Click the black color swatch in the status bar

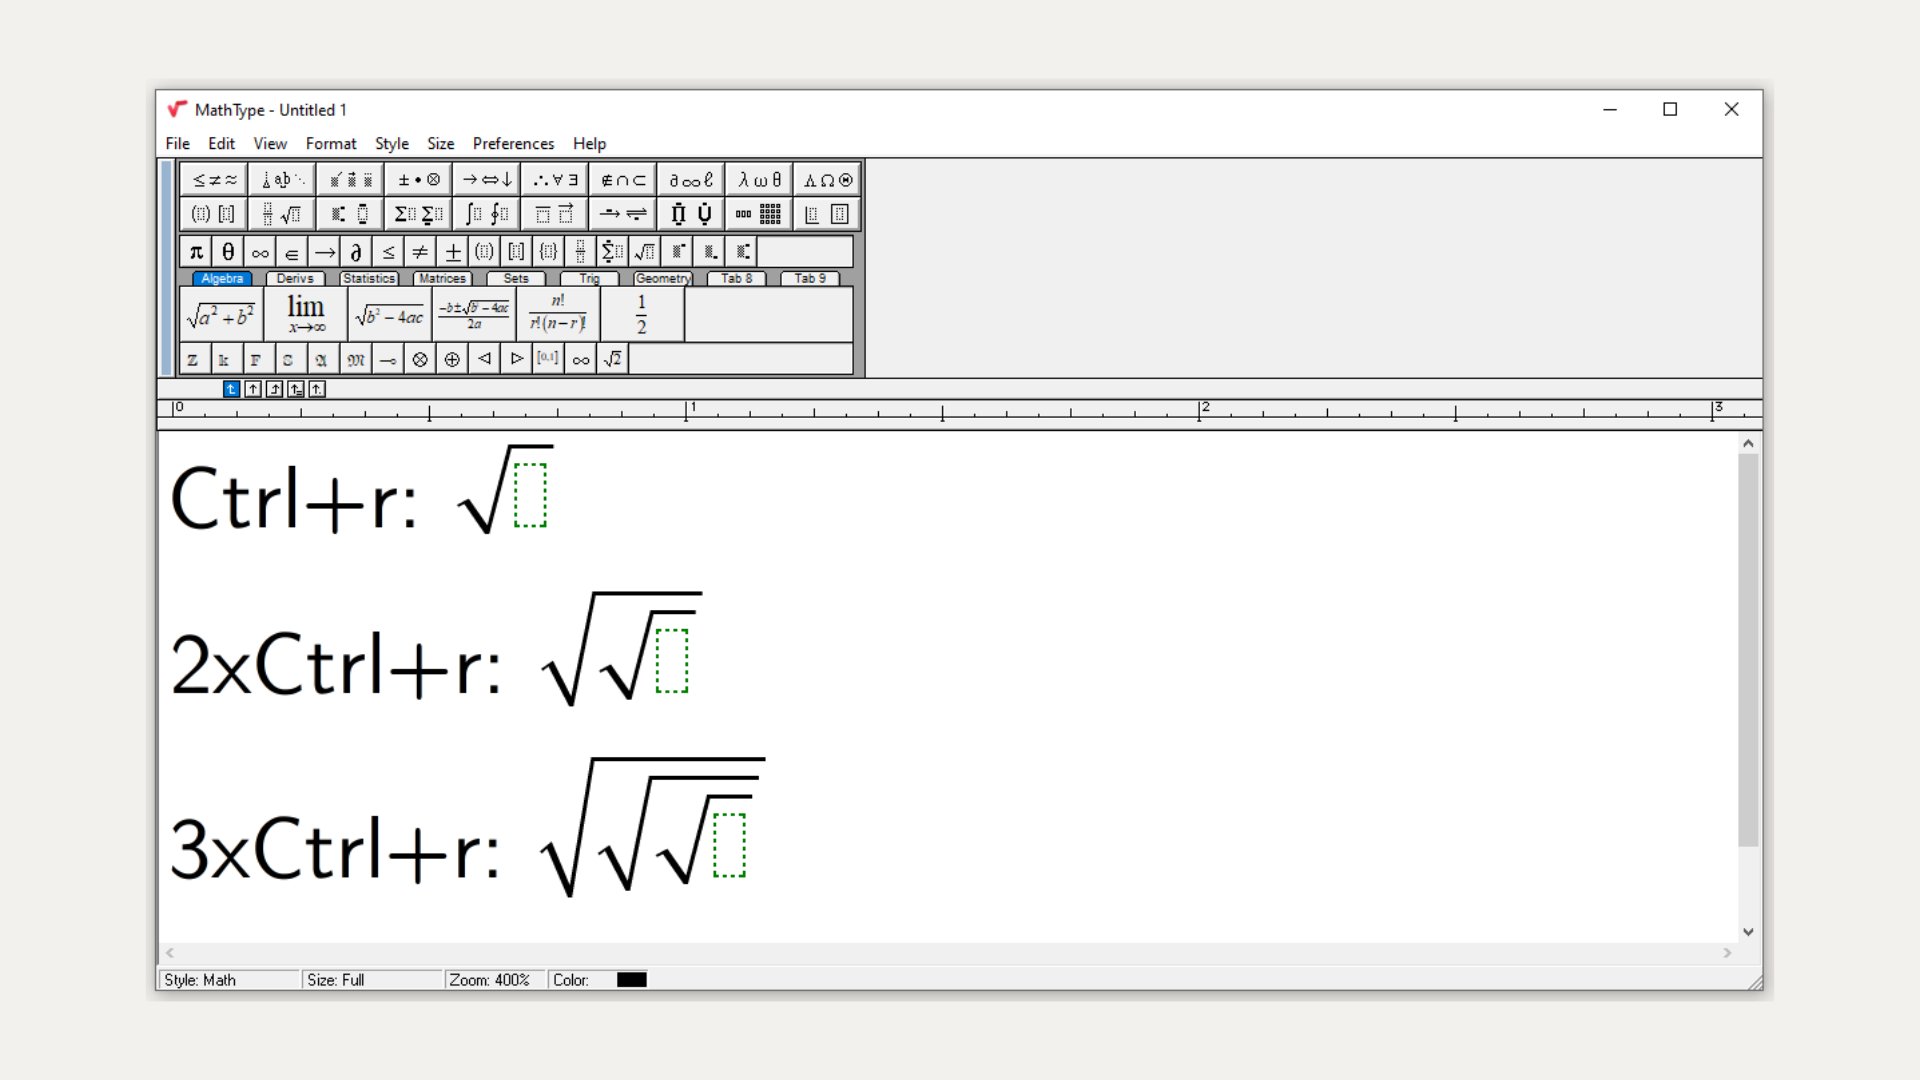coord(631,979)
